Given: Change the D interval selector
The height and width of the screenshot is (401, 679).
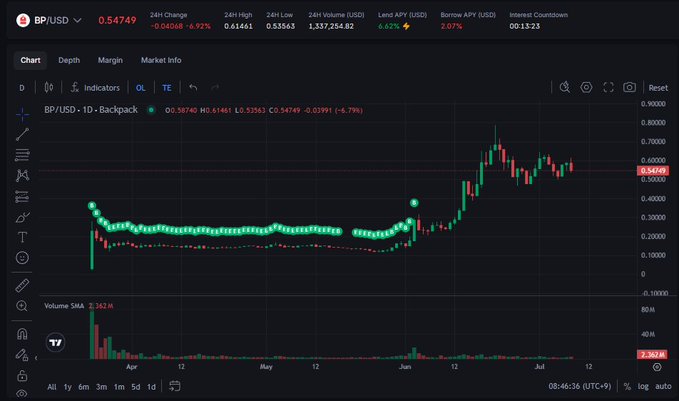Looking at the screenshot, I should 22,88.
